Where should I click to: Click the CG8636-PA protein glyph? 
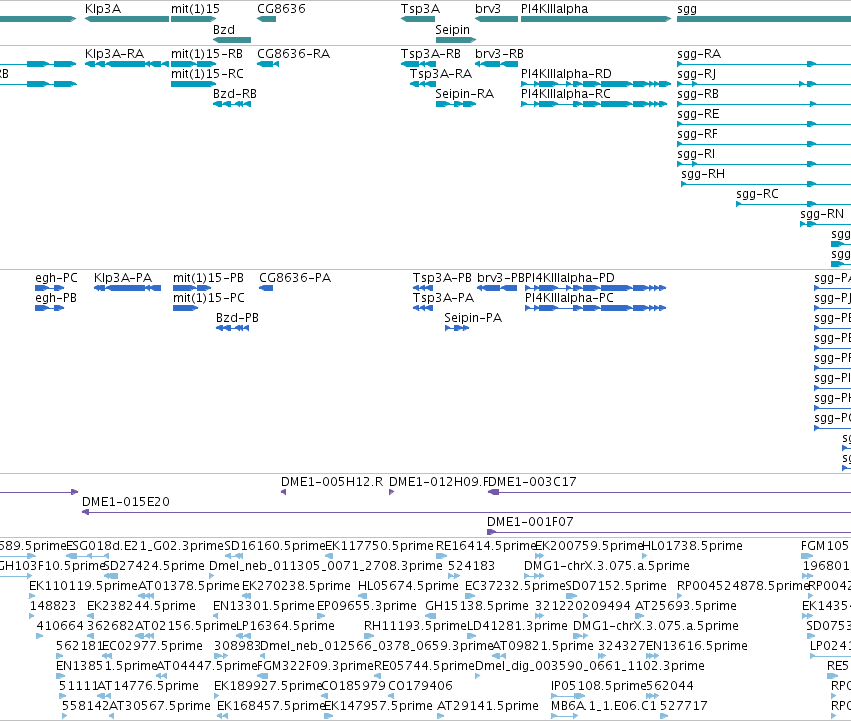click(x=266, y=288)
